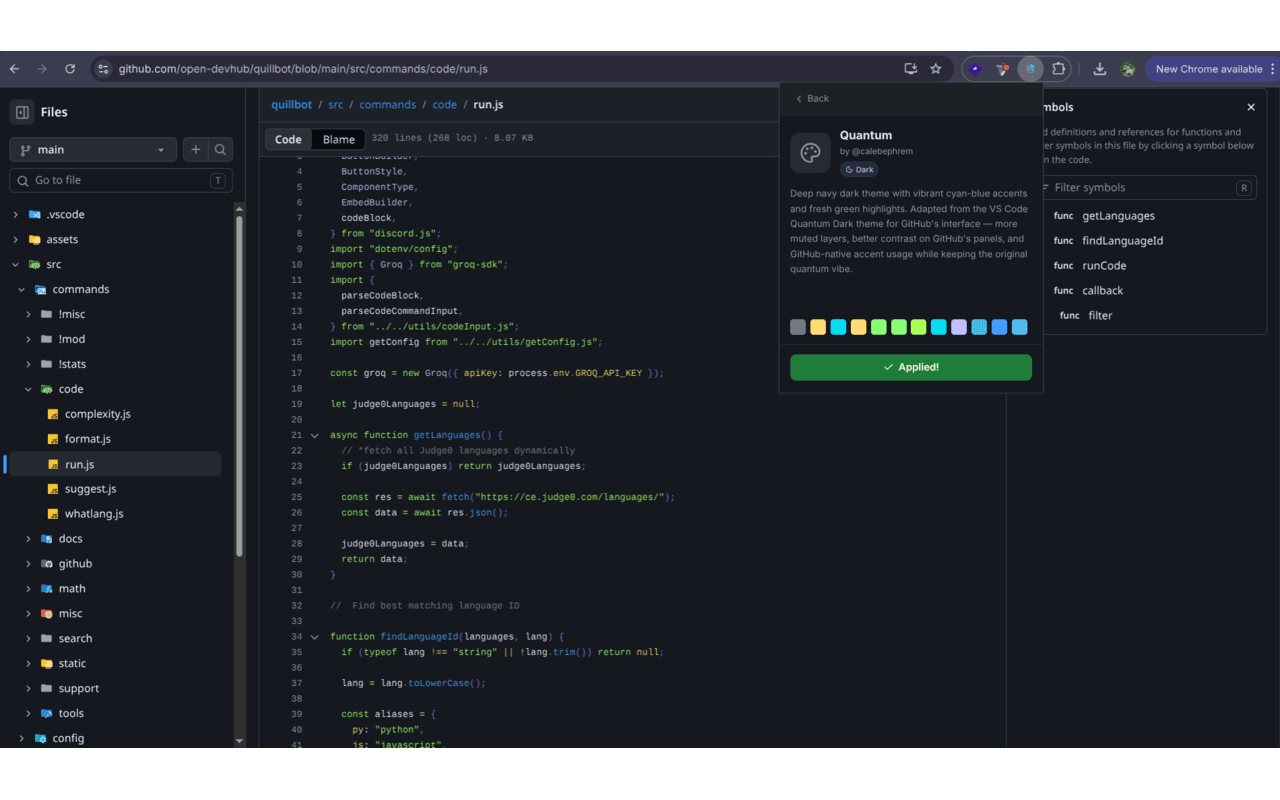Click New Chrome available button
Viewport: 1280px width, 800px height.
[1208, 69]
